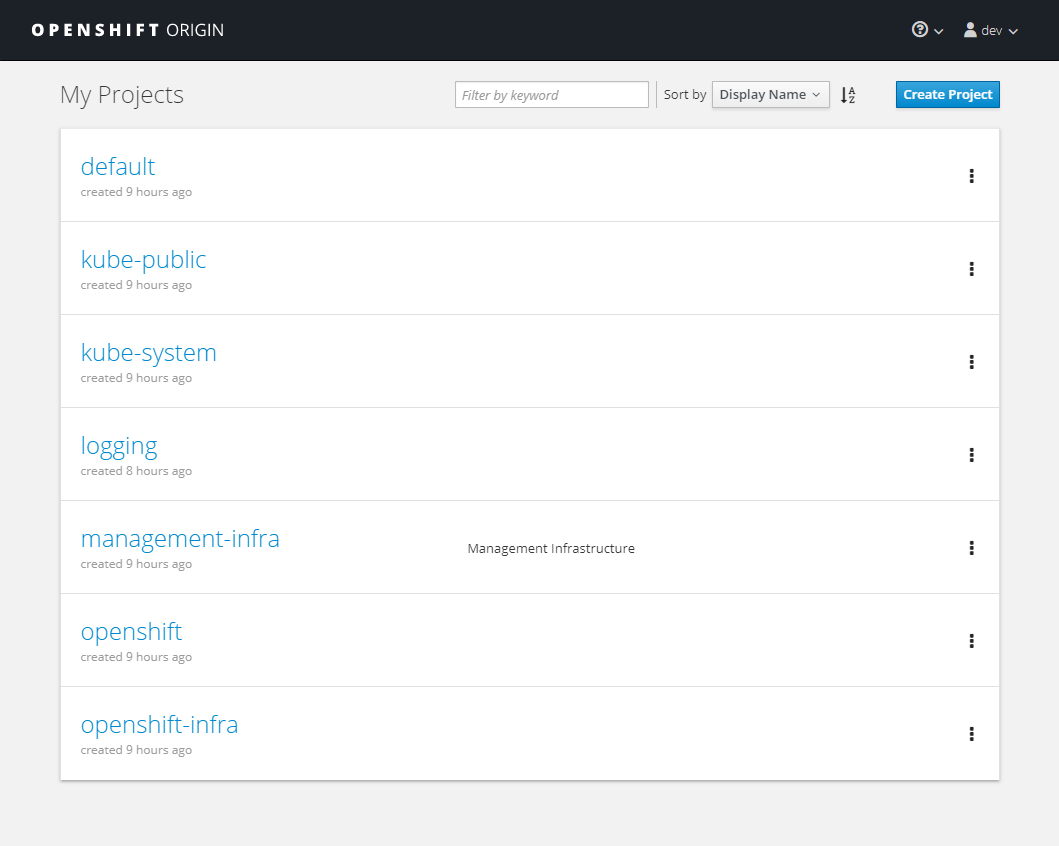Click the Create Project button
1059x846 pixels.
[948, 95]
